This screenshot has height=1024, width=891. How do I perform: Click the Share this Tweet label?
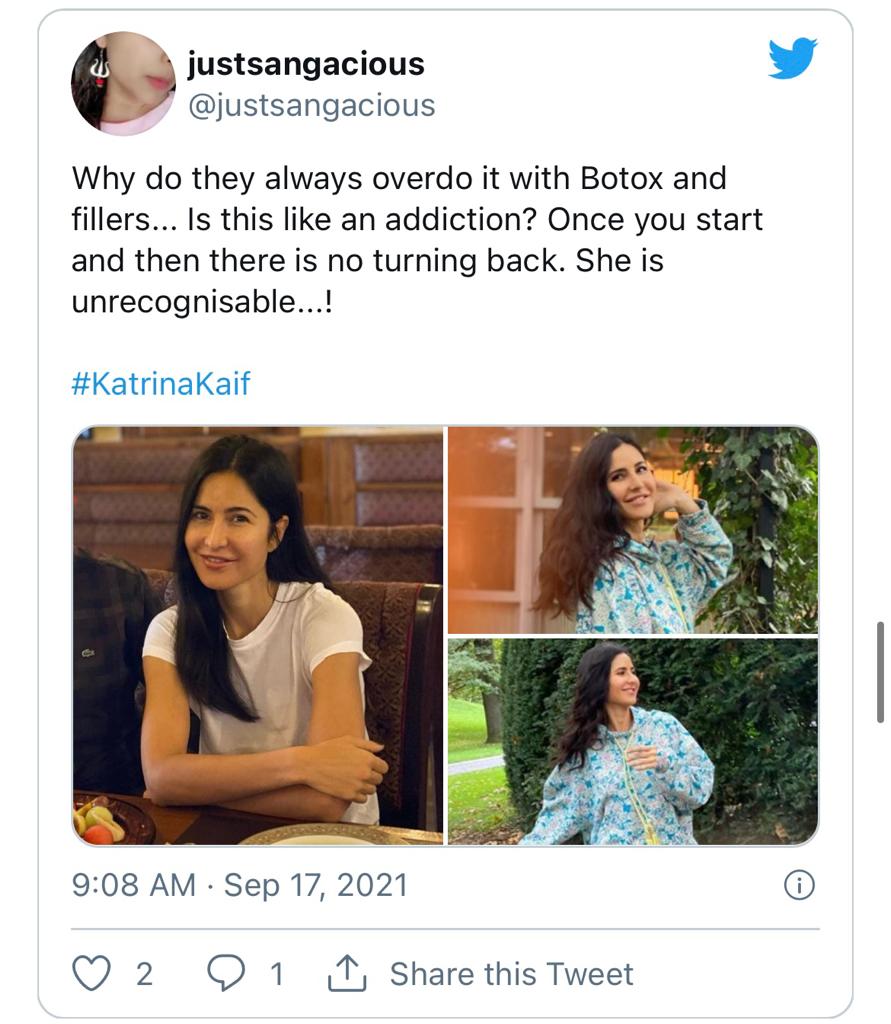pos(510,972)
